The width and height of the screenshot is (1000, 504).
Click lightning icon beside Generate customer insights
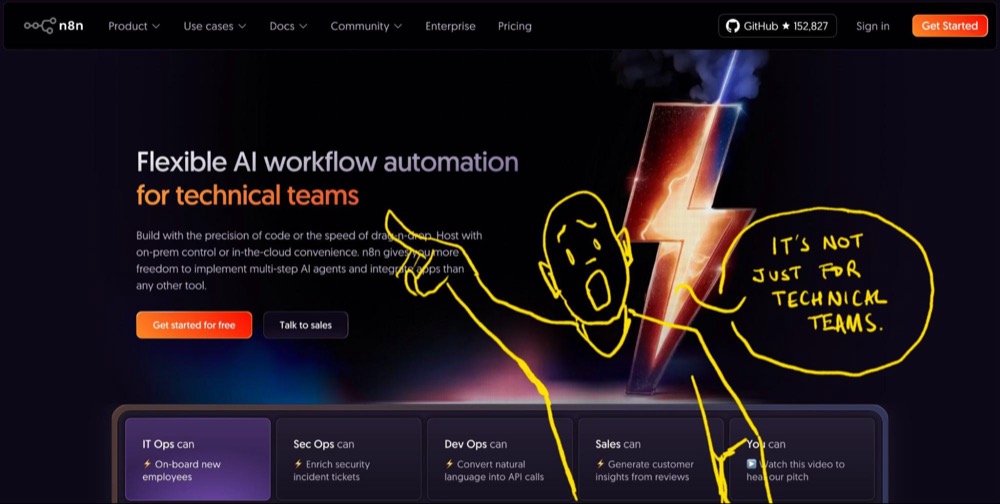(600, 464)
